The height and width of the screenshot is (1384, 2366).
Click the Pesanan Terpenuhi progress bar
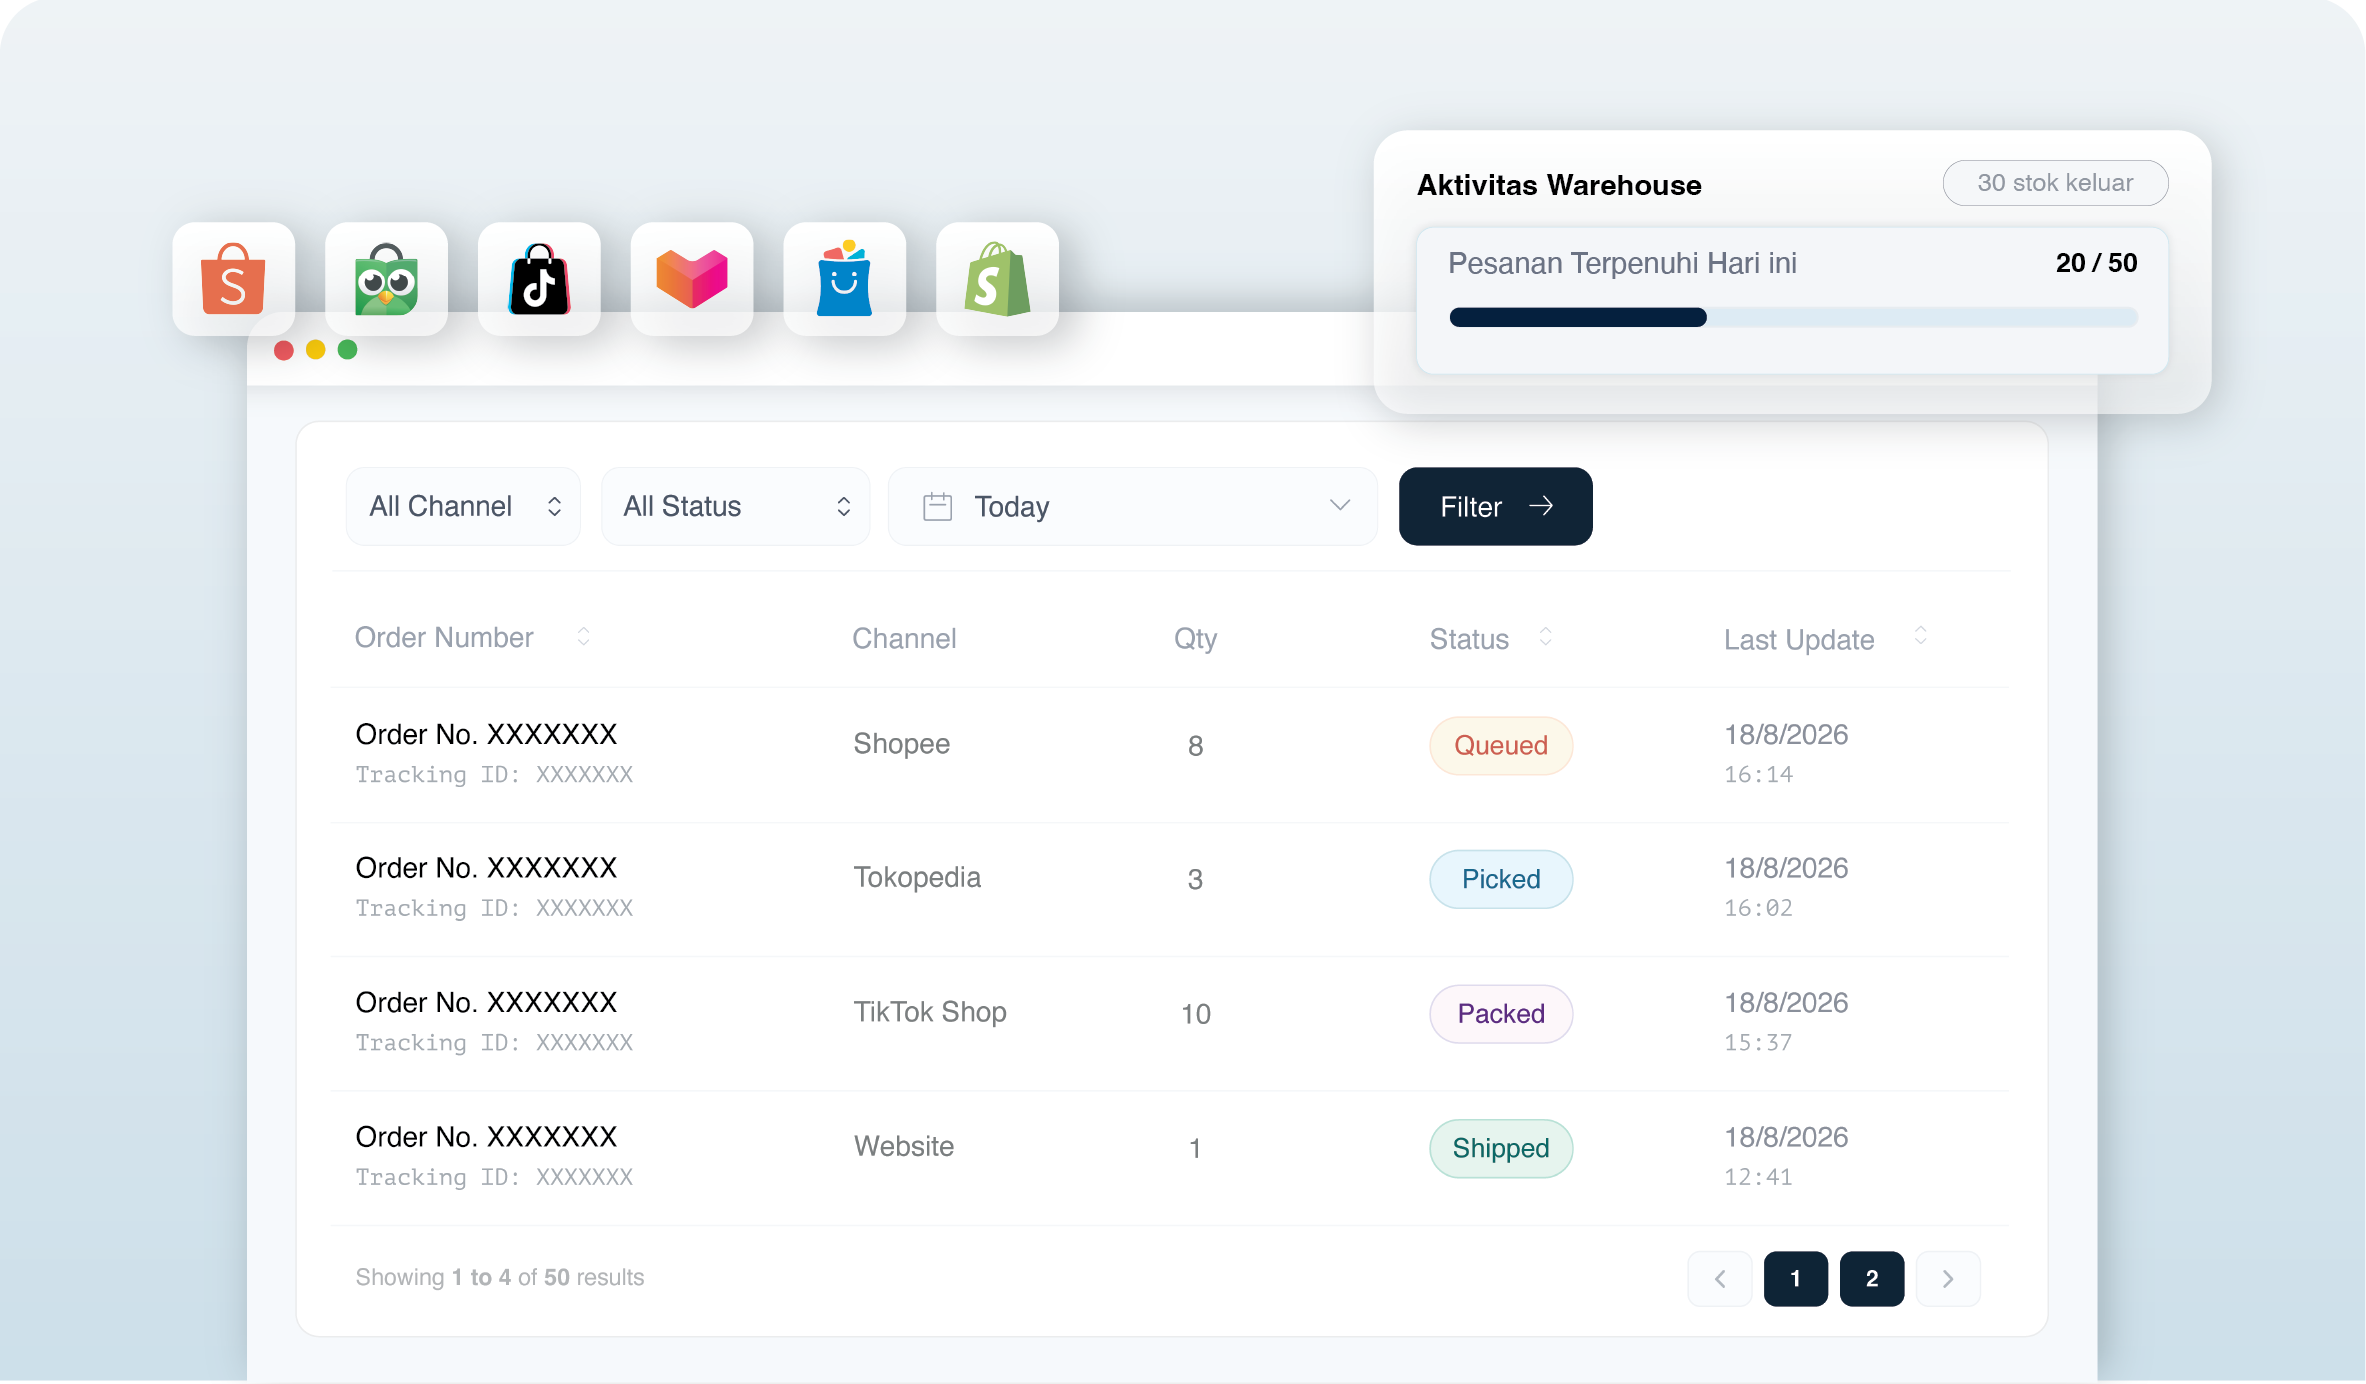tap(1794, 317)
